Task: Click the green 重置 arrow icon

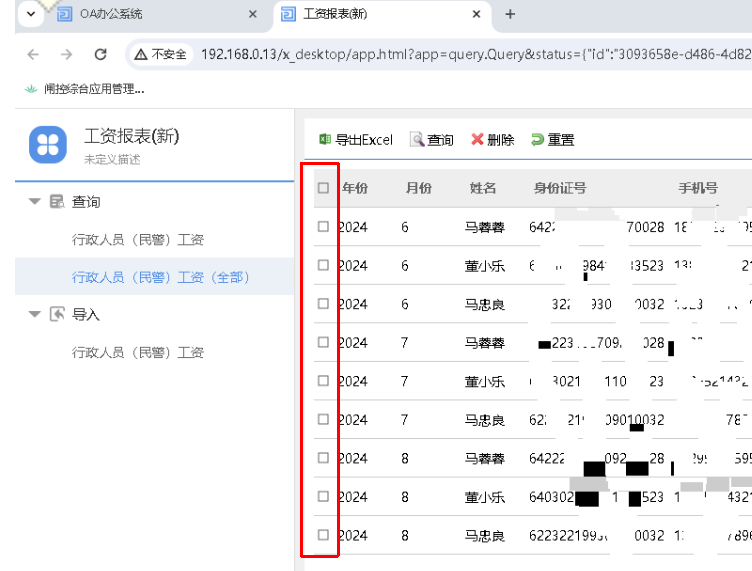Action: (x=537, y=140)
